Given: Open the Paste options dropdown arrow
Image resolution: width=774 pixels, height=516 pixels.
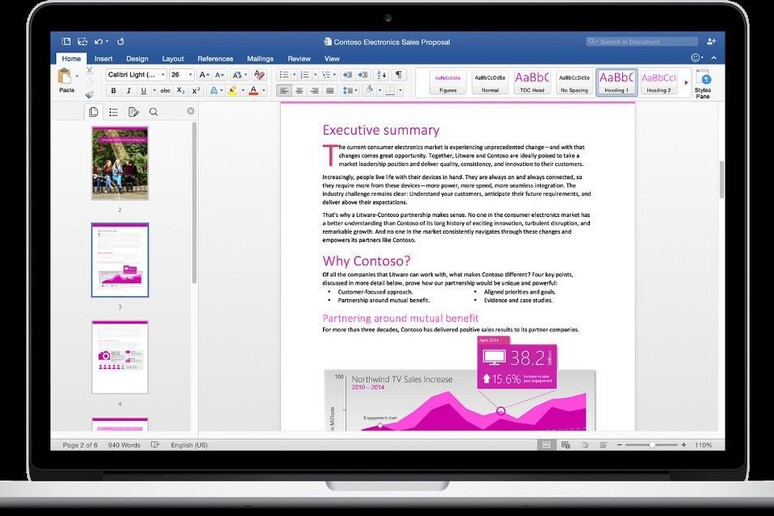Looking at the screenshot, I should 77,76.
